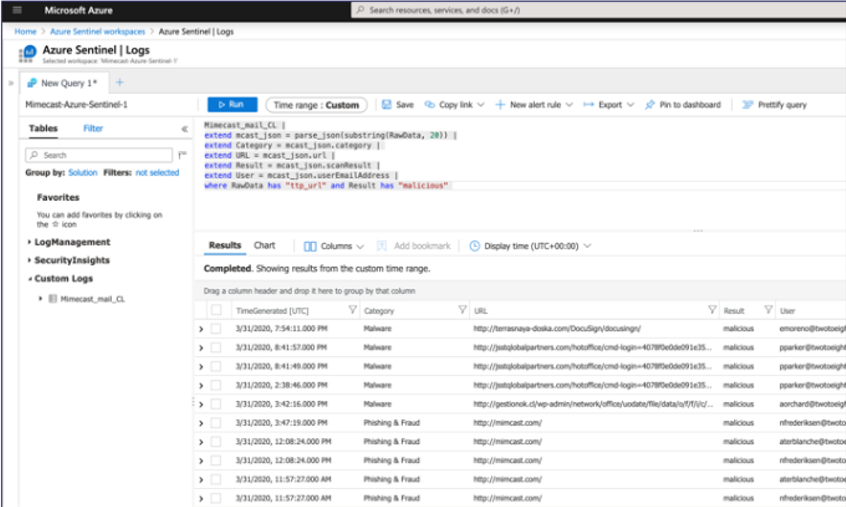Image resolution: width=846 pixels, height=507 pixels.
Task: Switch to the Filter tab
Action: (x=93, y=129)
